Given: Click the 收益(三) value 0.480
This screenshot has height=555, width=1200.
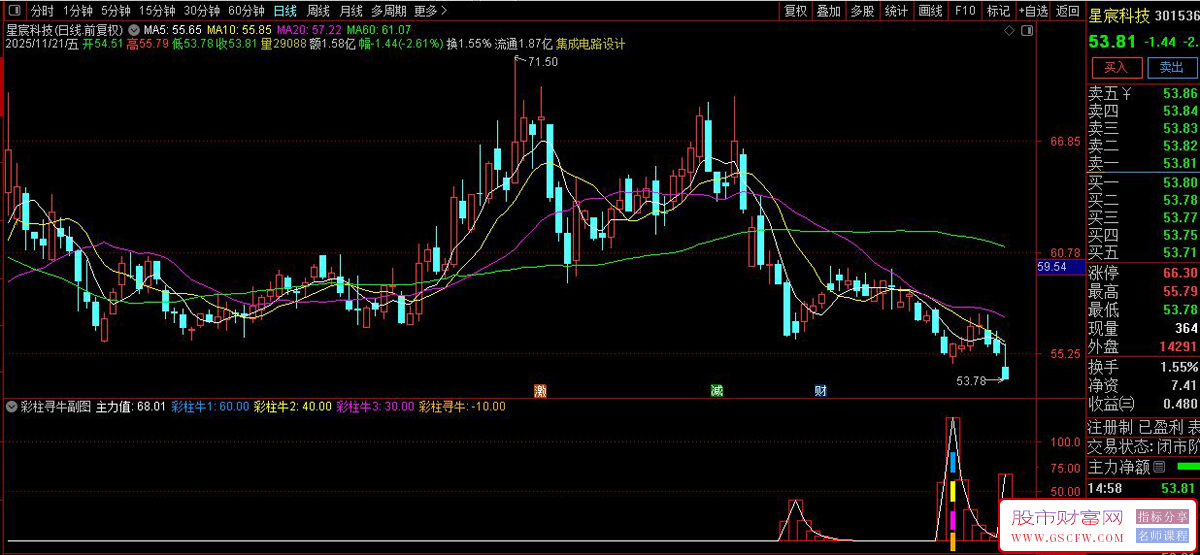Looking at the screenshot, I should coord(1180,404).
